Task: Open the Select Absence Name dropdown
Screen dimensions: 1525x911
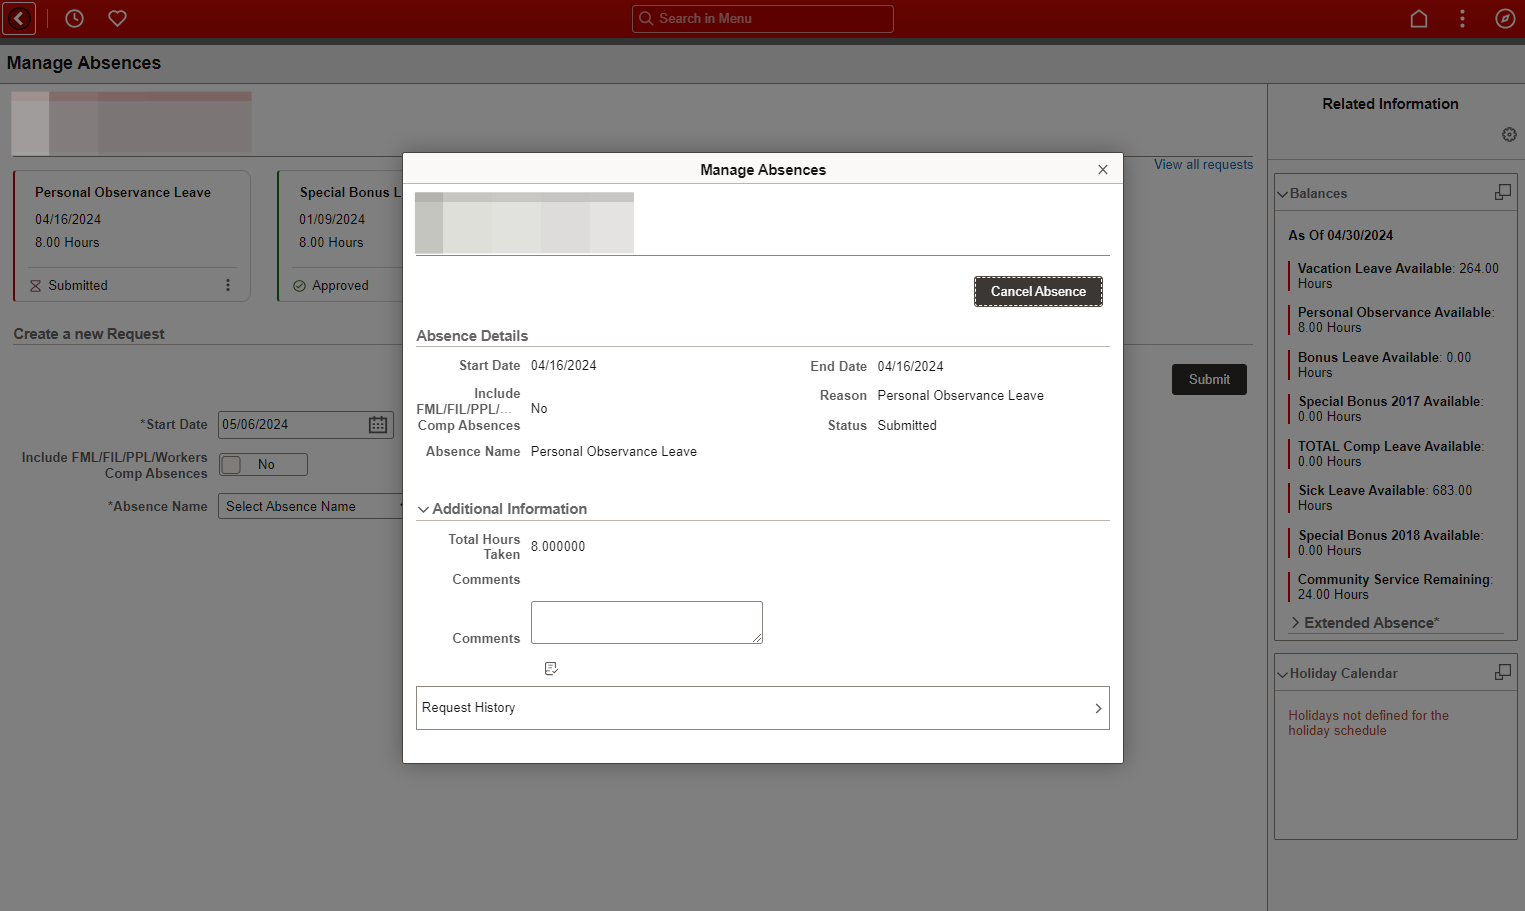Action: (310, 506)
